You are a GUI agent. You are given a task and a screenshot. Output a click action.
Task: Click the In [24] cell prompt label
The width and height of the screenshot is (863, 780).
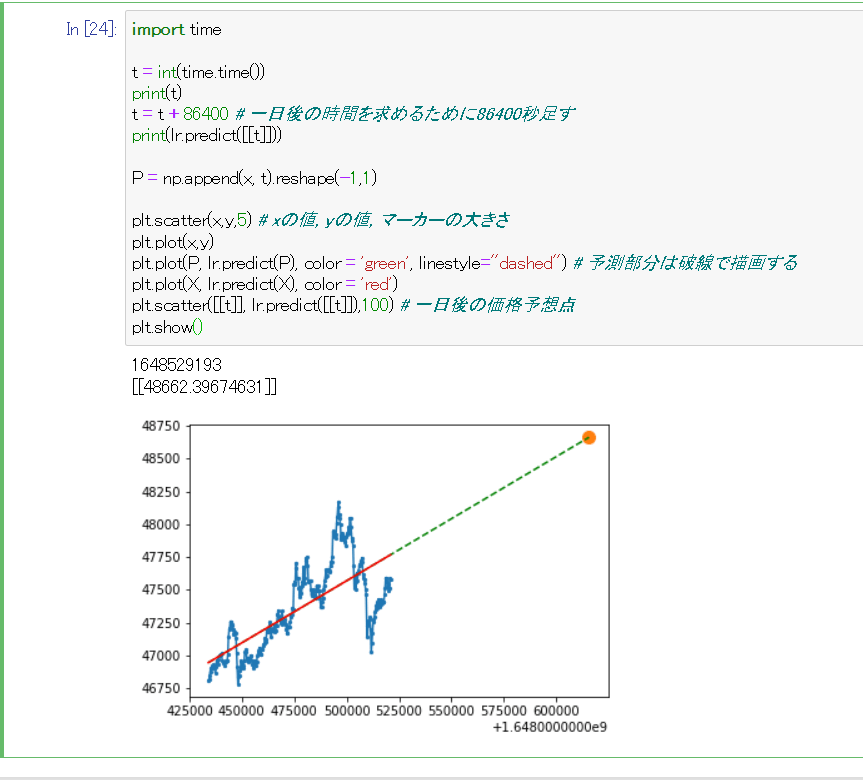point(91,29)
